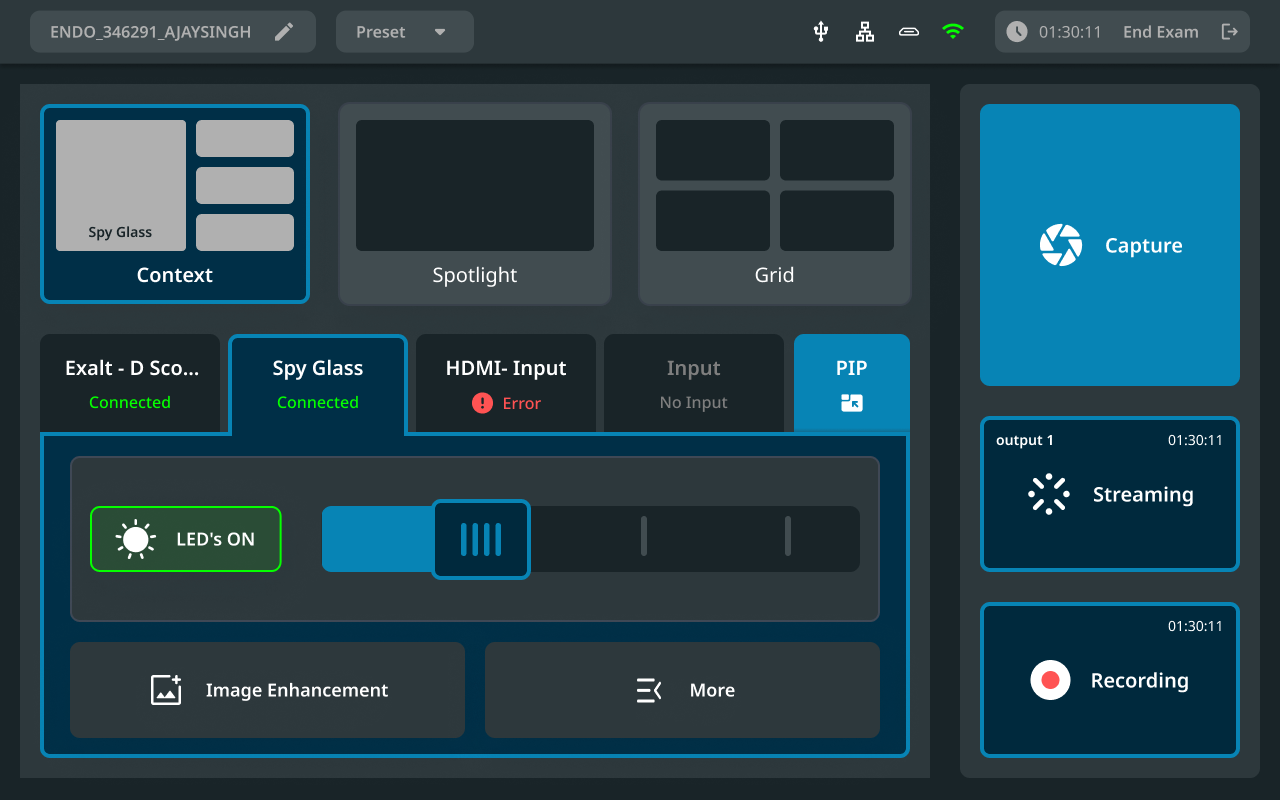Set brightness to the last tick mark
Viewport: 1280px width, 800px height.
(788, 536)
